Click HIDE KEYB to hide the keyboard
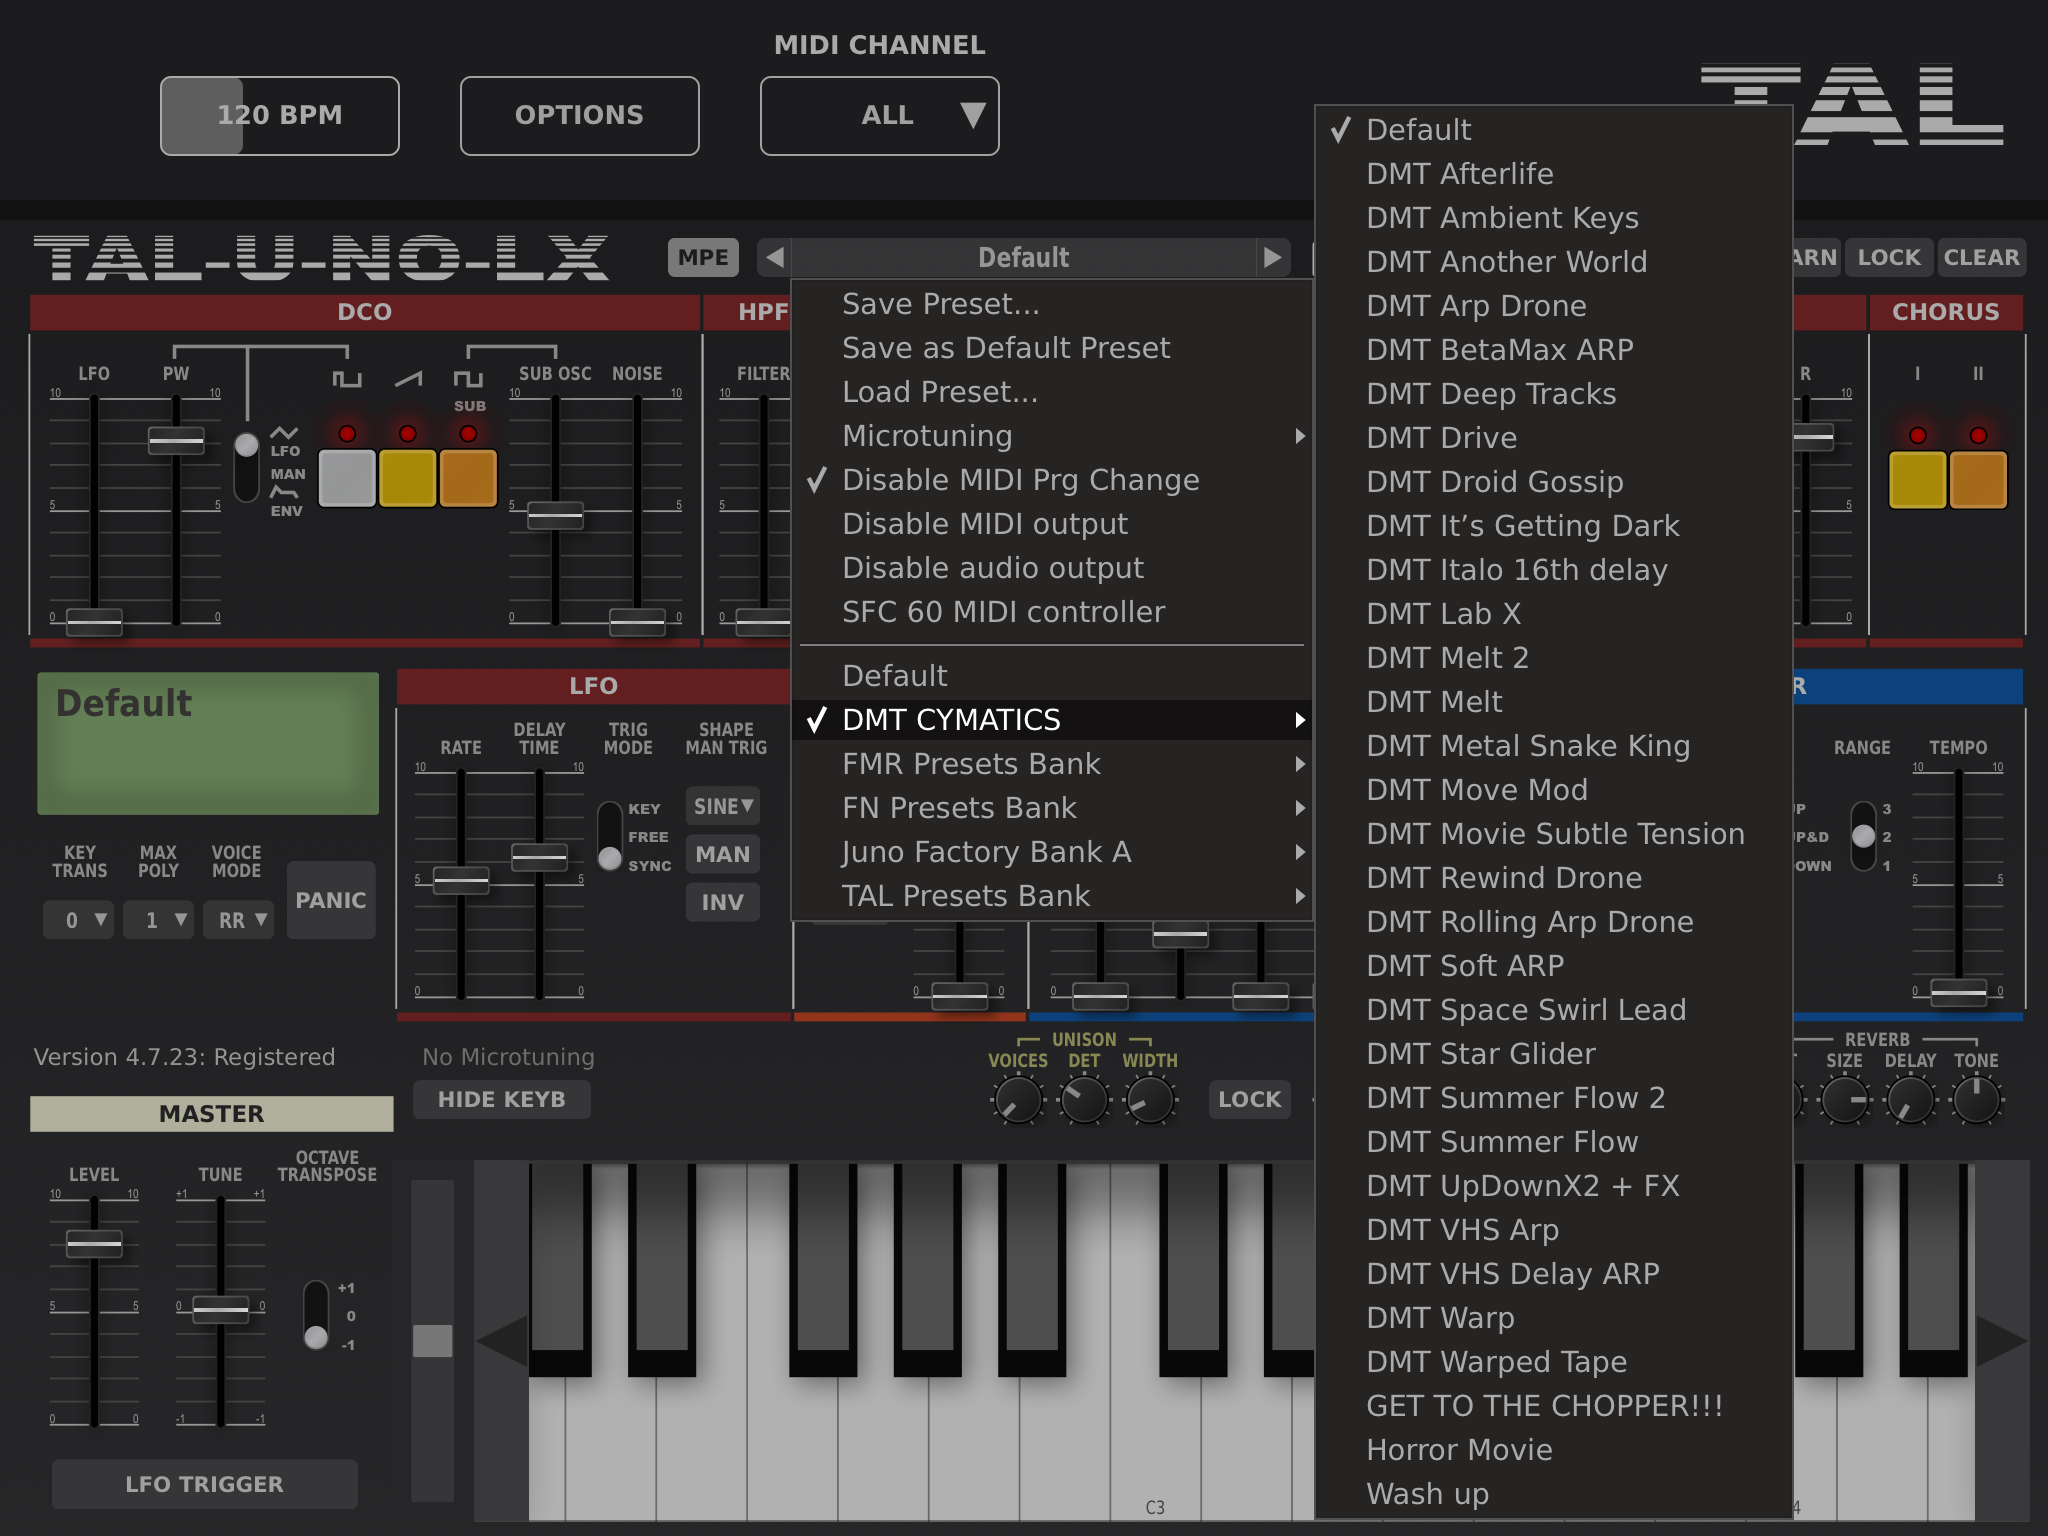This screenshot has width=2048, height=1536. pyautogui.click(x=501, y=1099)
